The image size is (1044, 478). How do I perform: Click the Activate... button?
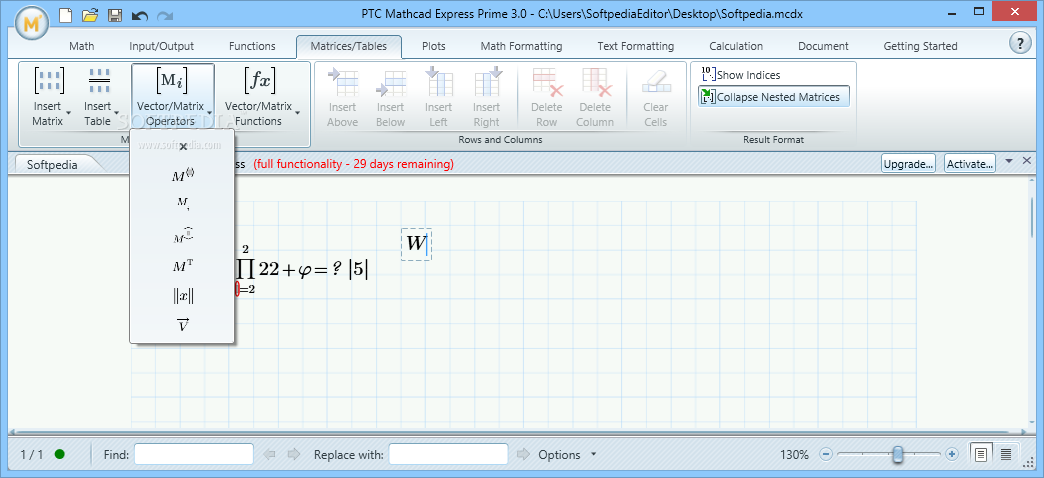969,163
